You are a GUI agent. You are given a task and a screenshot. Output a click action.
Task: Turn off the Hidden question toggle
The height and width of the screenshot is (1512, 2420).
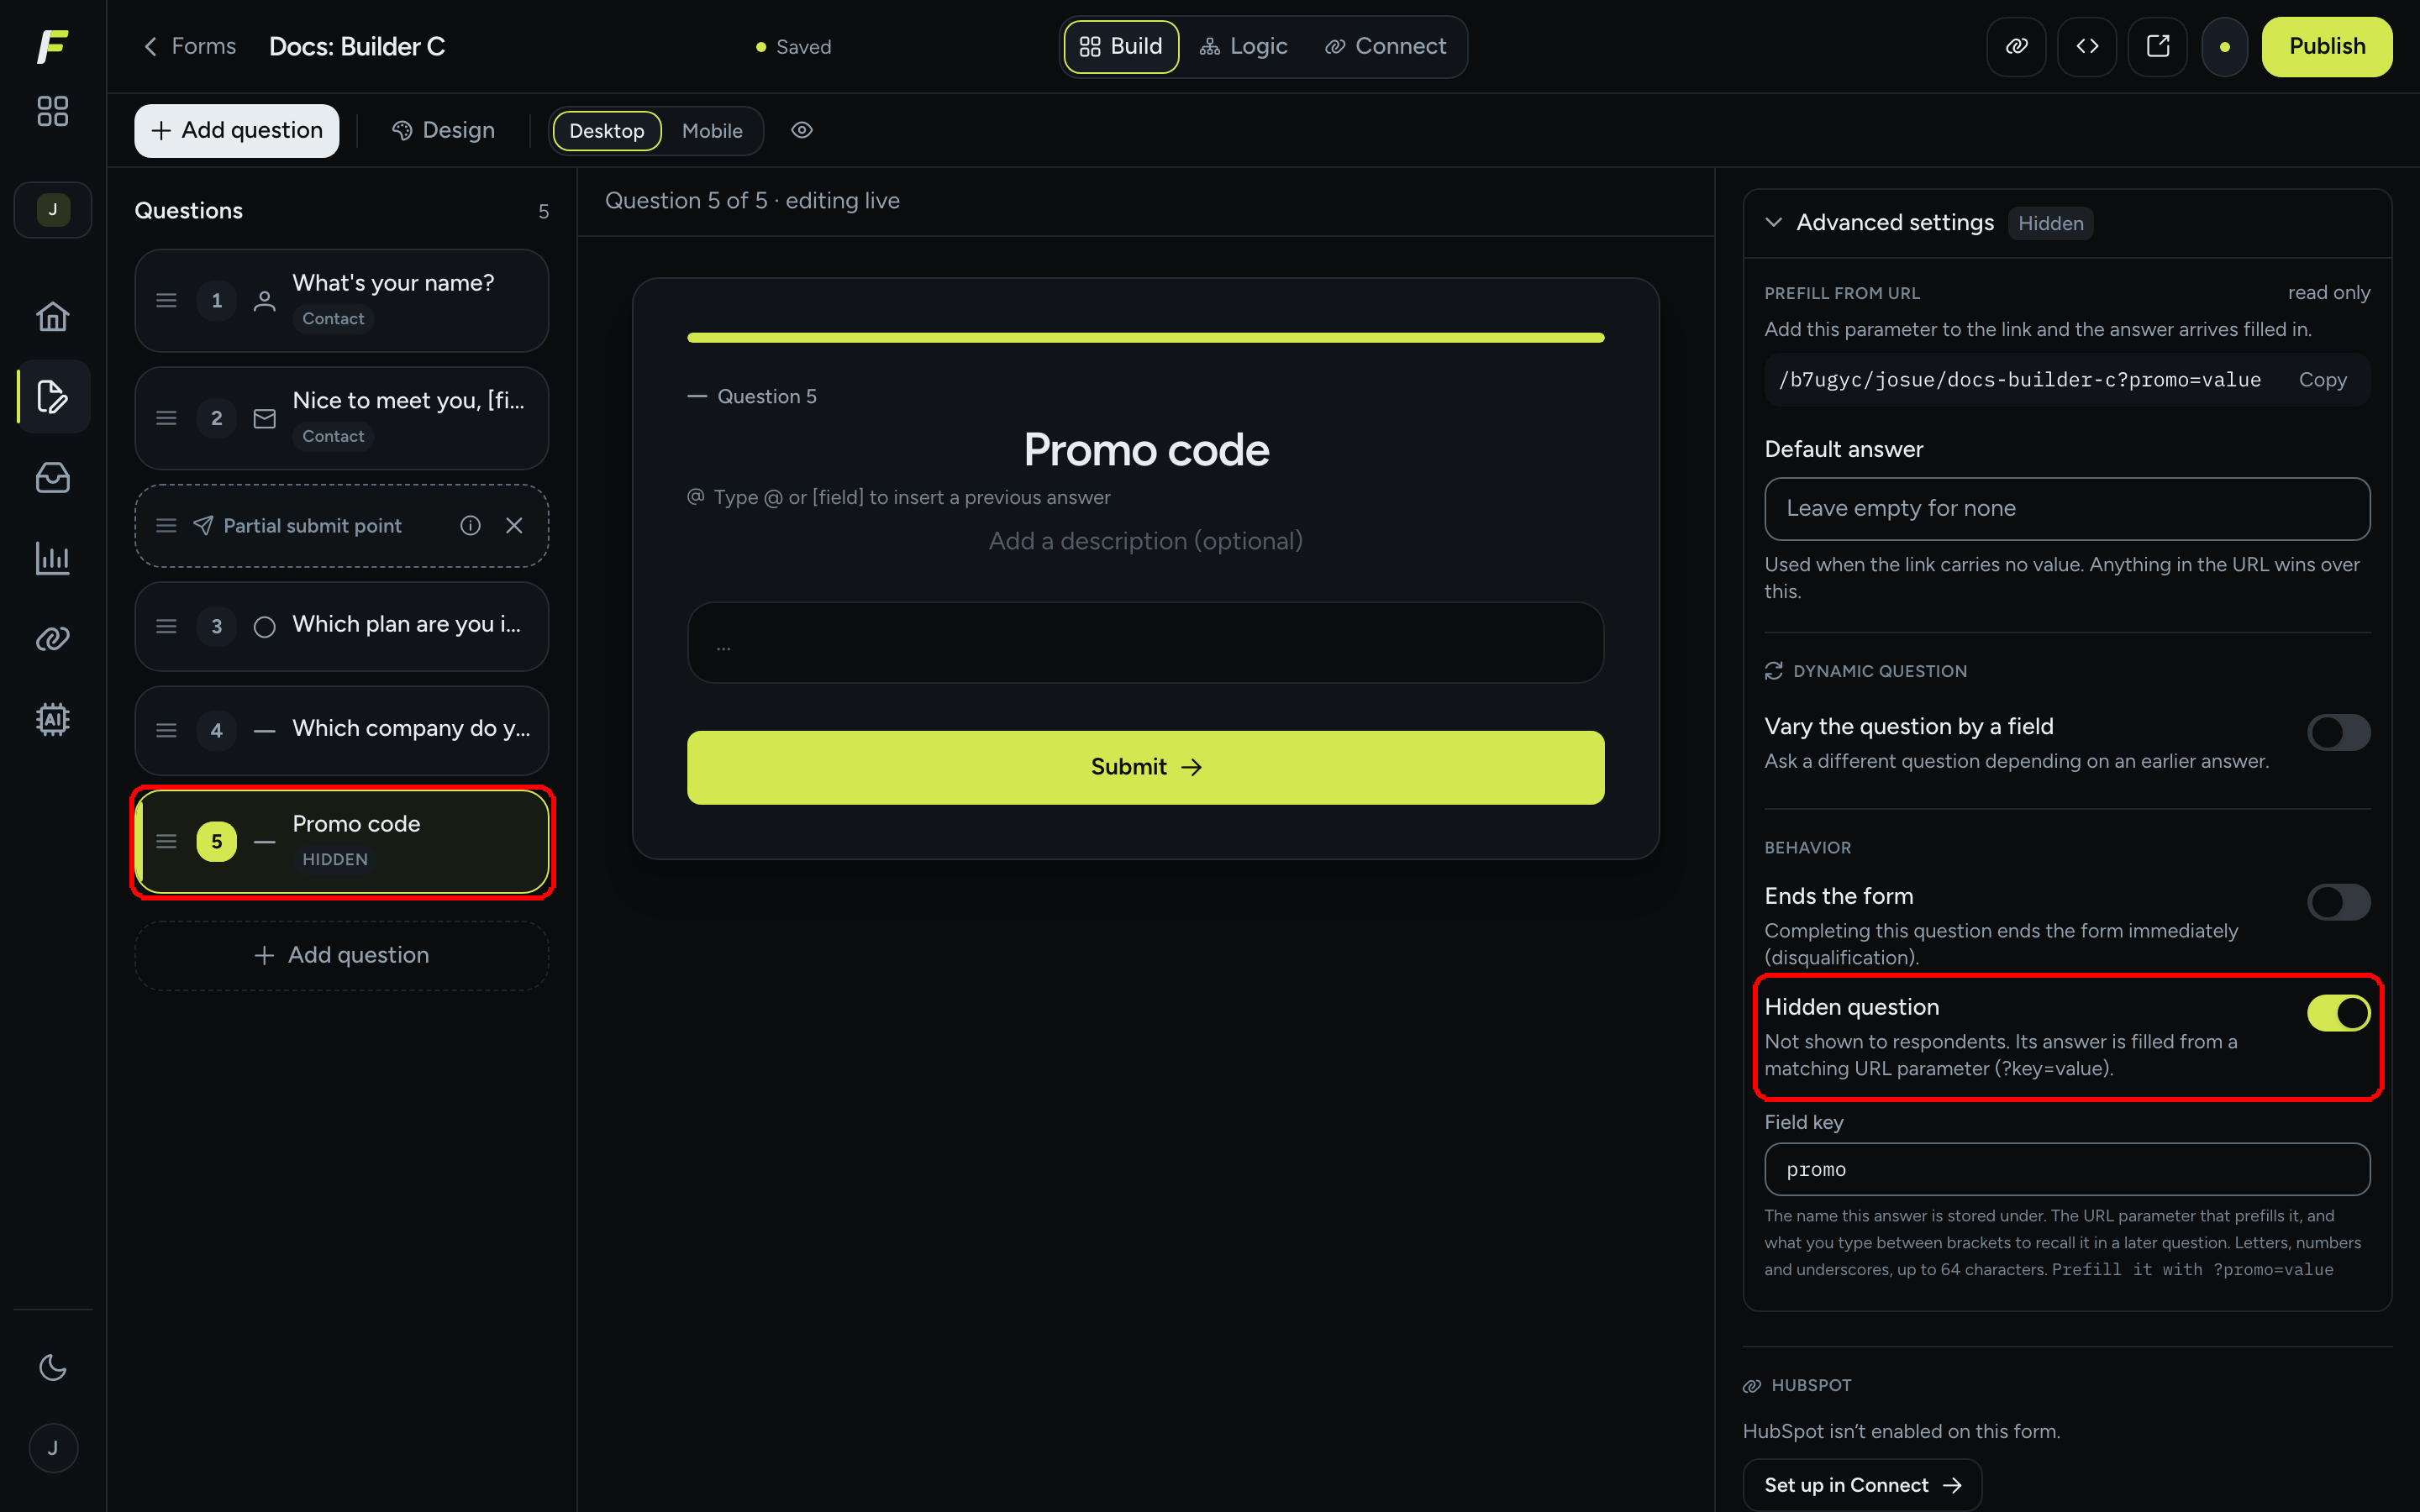(2338, 1013)
